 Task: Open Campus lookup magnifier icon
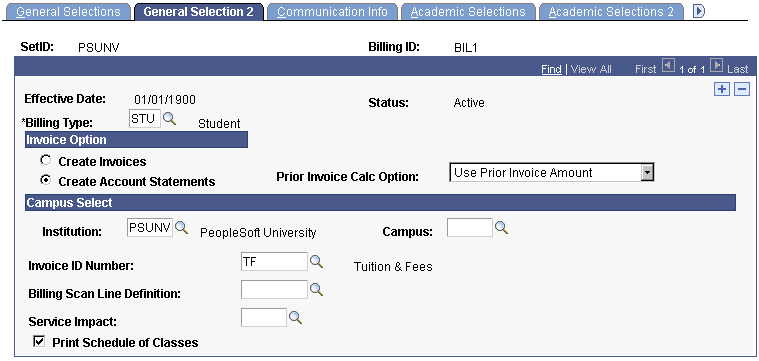click(x=501, y=227)
